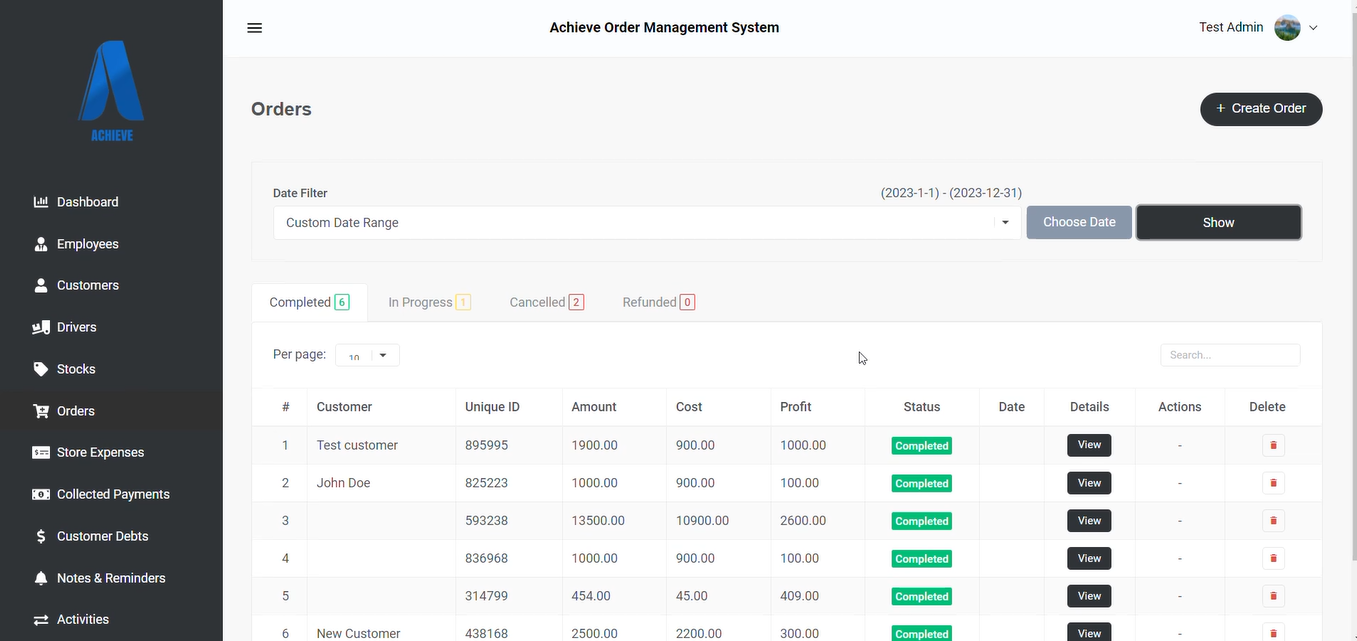Click the Stocks tag icon
Viewport: 1357px width, 641px height.
click(41, 369)
